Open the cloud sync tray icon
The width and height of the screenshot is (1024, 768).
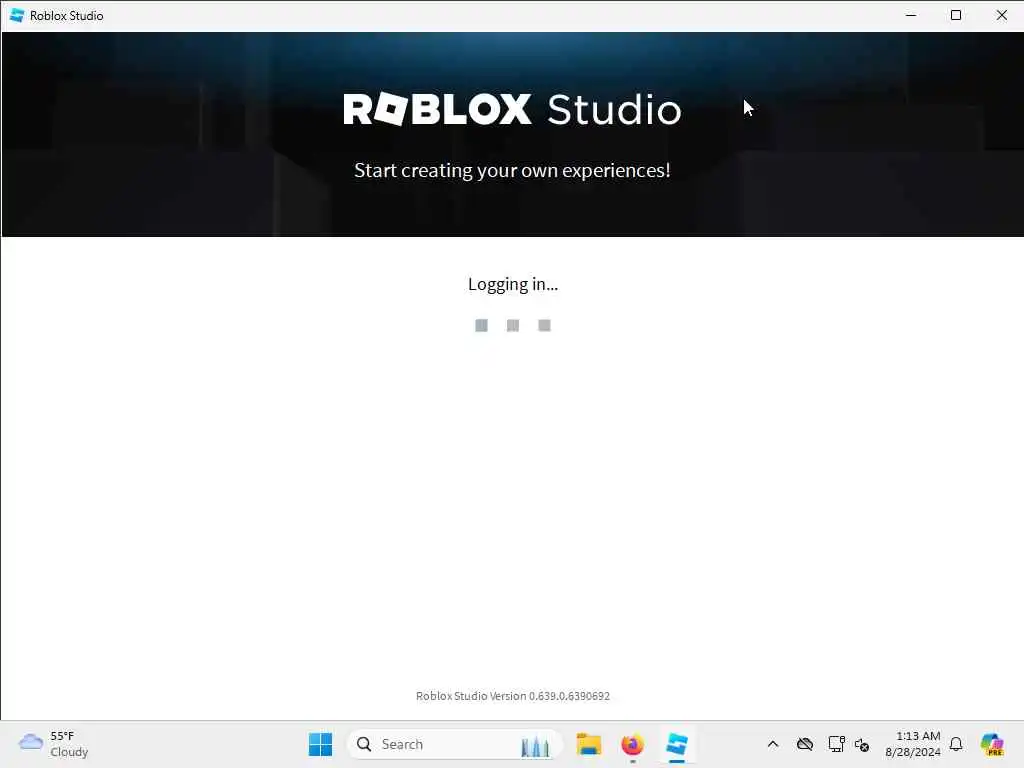click(805, 744)
